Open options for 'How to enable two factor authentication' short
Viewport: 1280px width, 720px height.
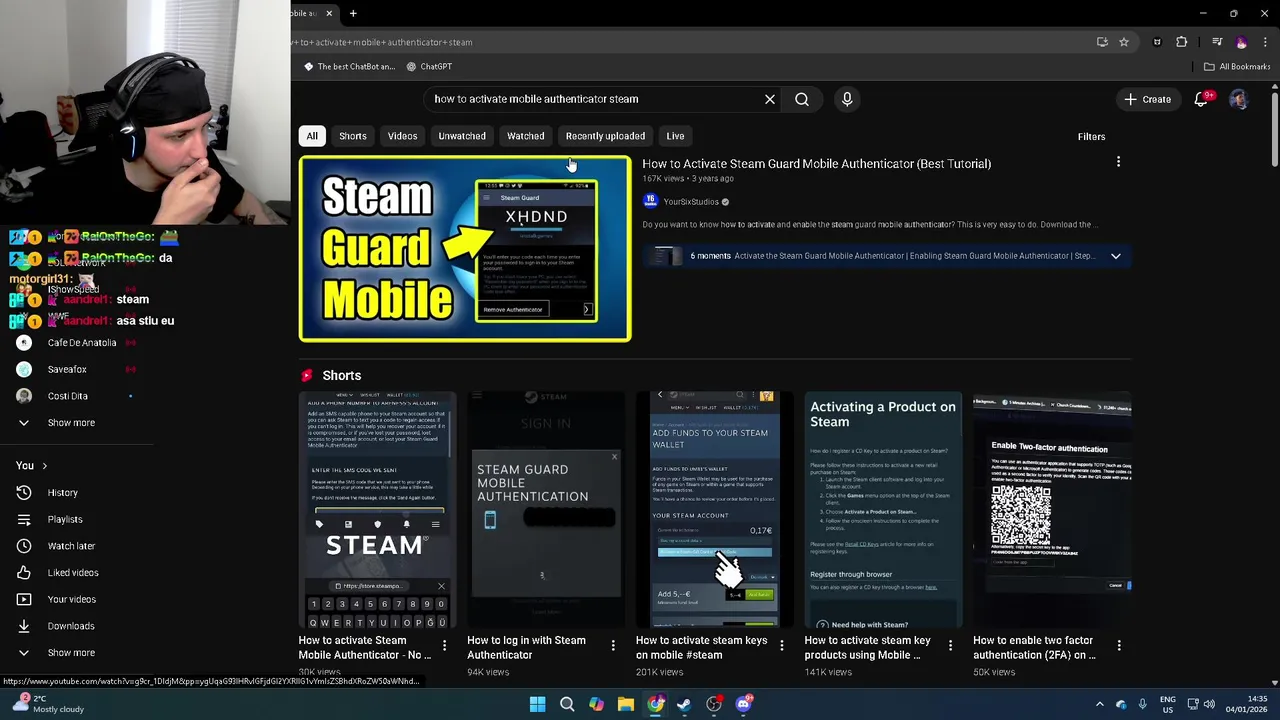tap(1119, 645)
